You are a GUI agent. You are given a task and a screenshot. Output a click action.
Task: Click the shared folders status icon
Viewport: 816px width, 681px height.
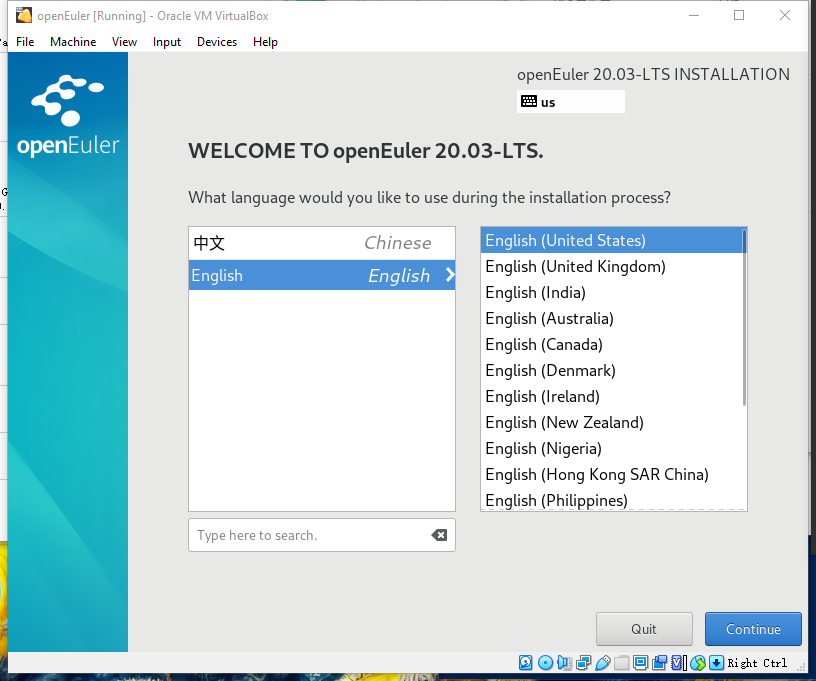(621, 662)
